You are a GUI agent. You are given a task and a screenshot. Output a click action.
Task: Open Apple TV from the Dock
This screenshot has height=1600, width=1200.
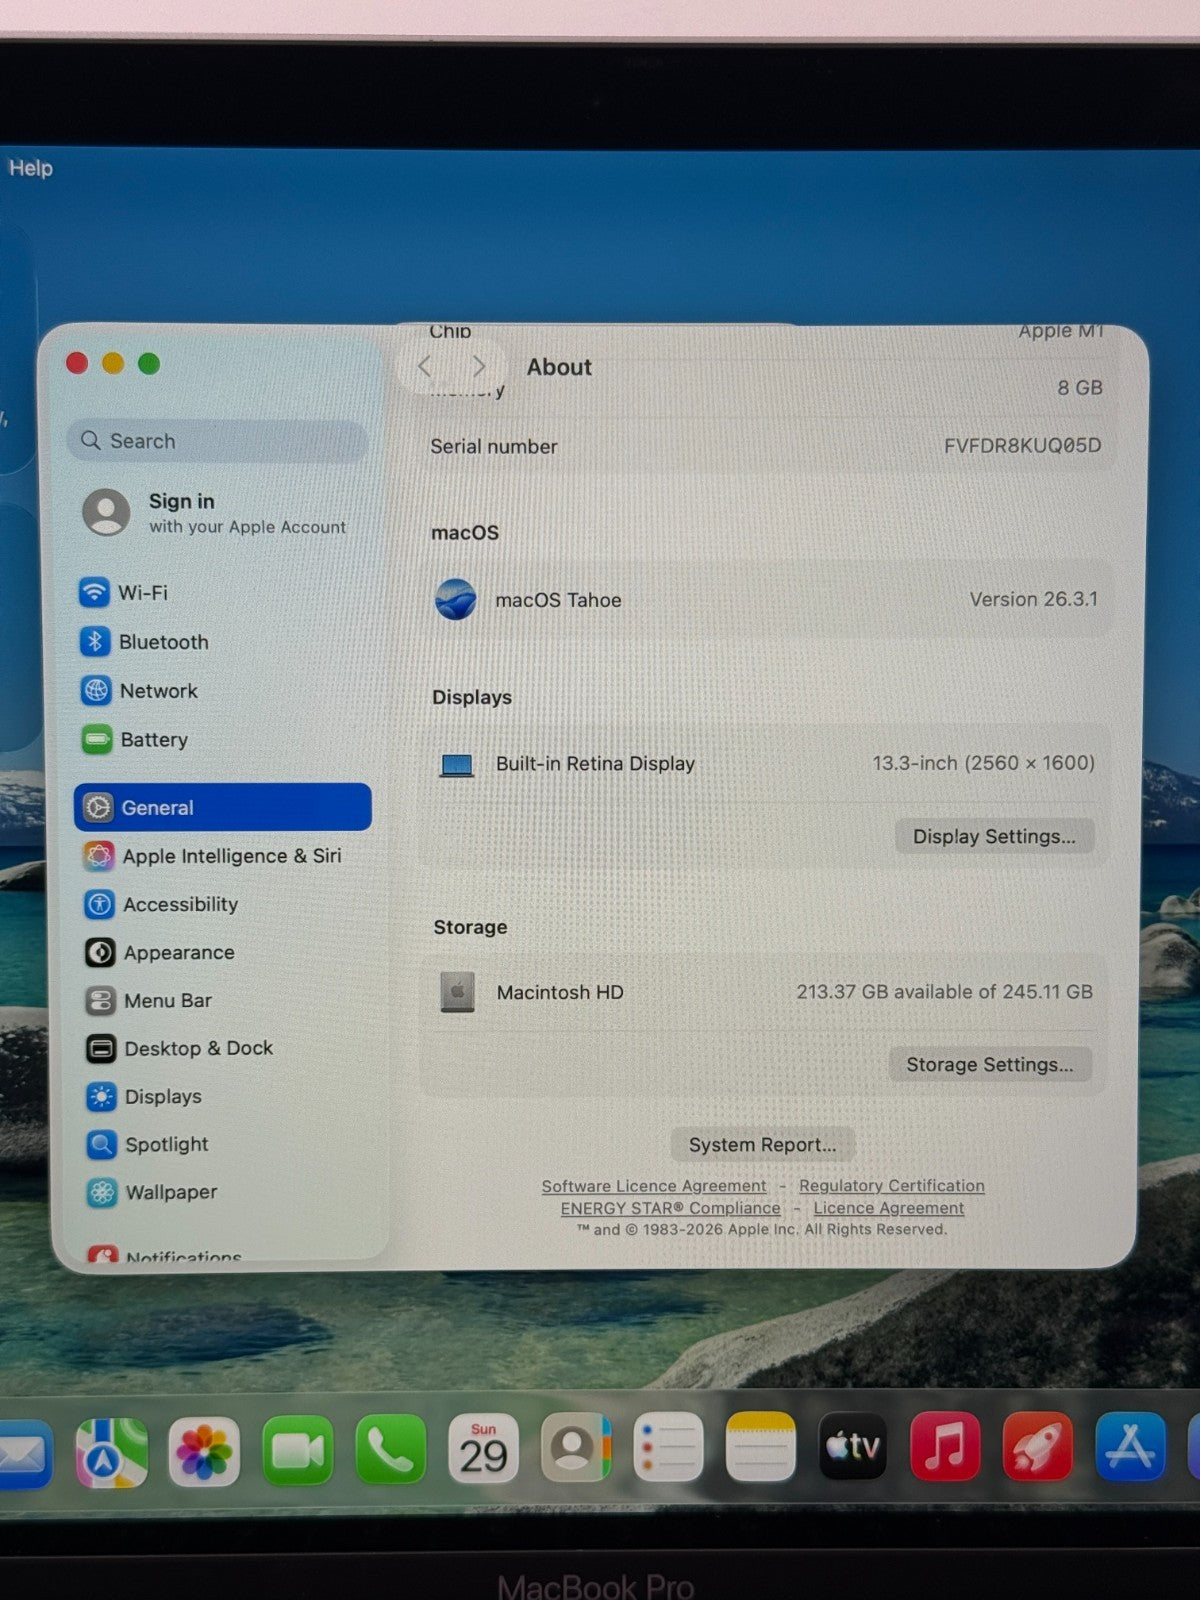point(853,1446)
